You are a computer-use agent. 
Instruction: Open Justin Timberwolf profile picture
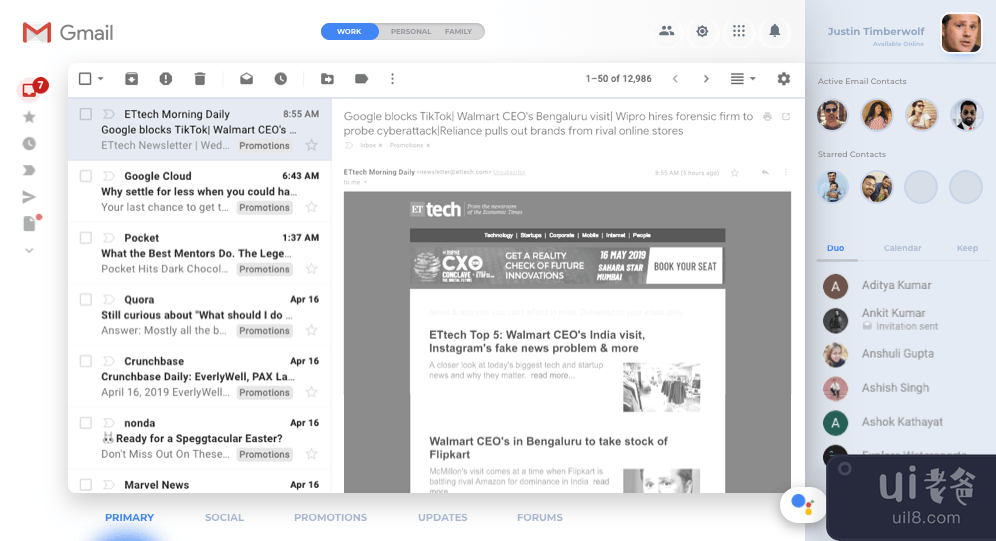click(x=961, y=33)
